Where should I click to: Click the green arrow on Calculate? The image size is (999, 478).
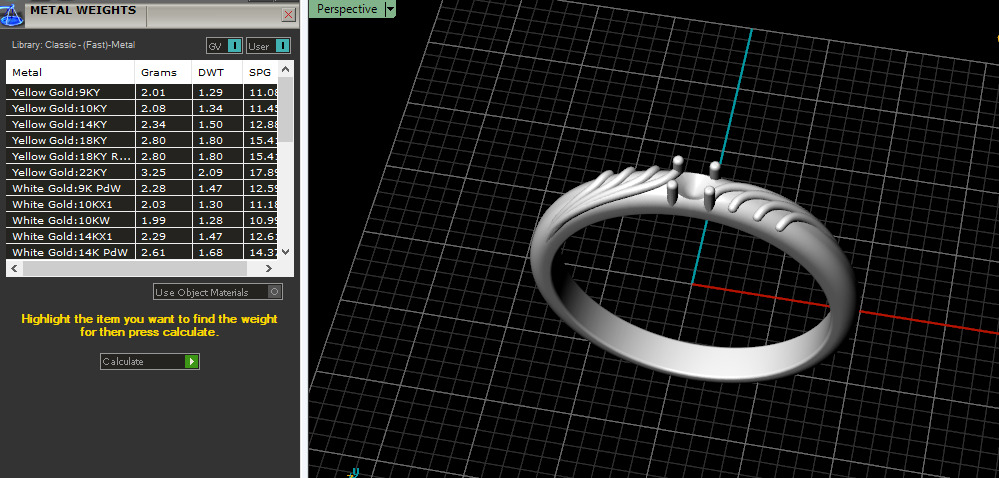[192, 361]
